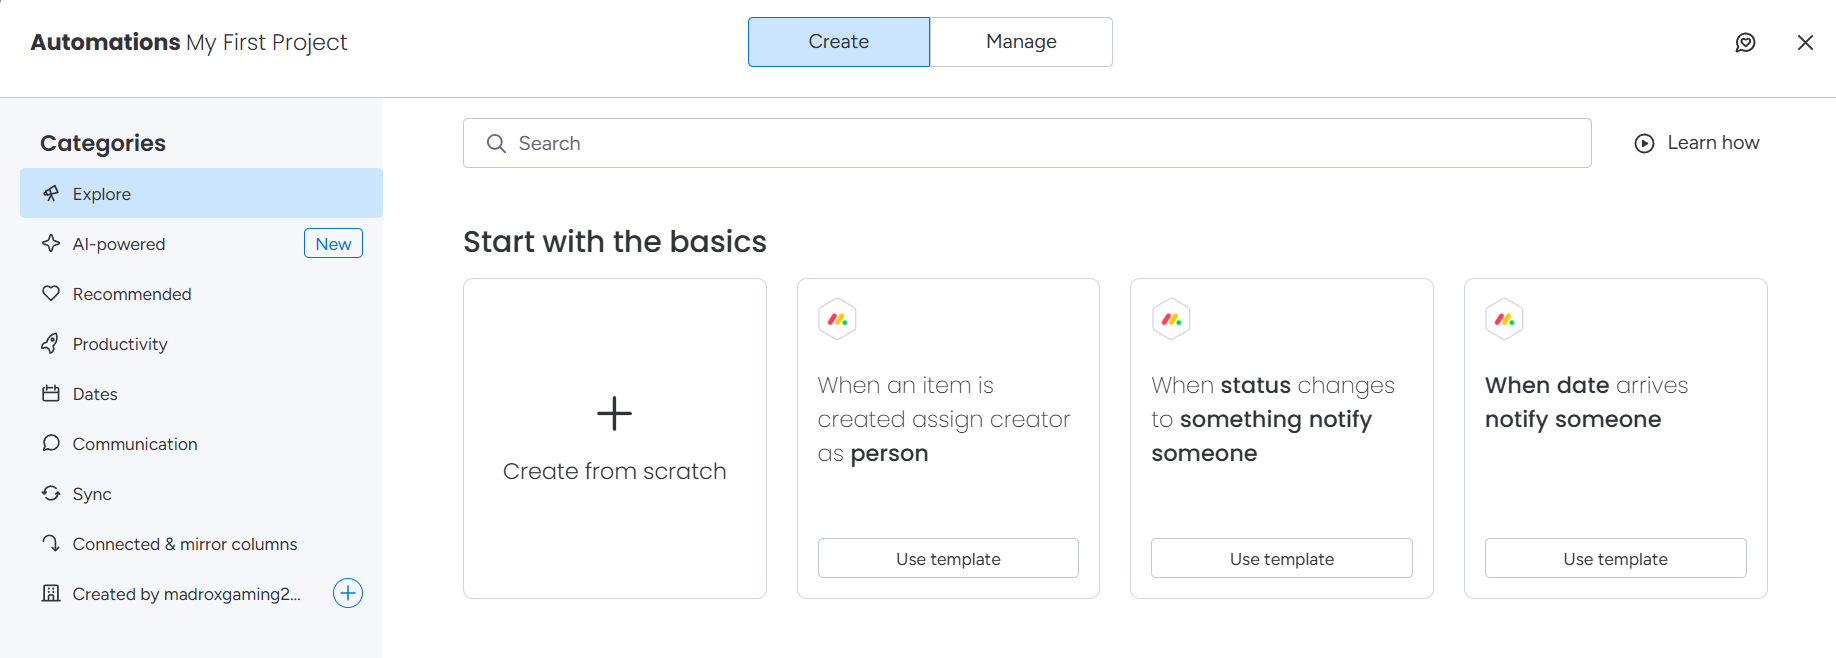Click the Create from scratch card
1836x658 pixels.
[x=615, y=438]
